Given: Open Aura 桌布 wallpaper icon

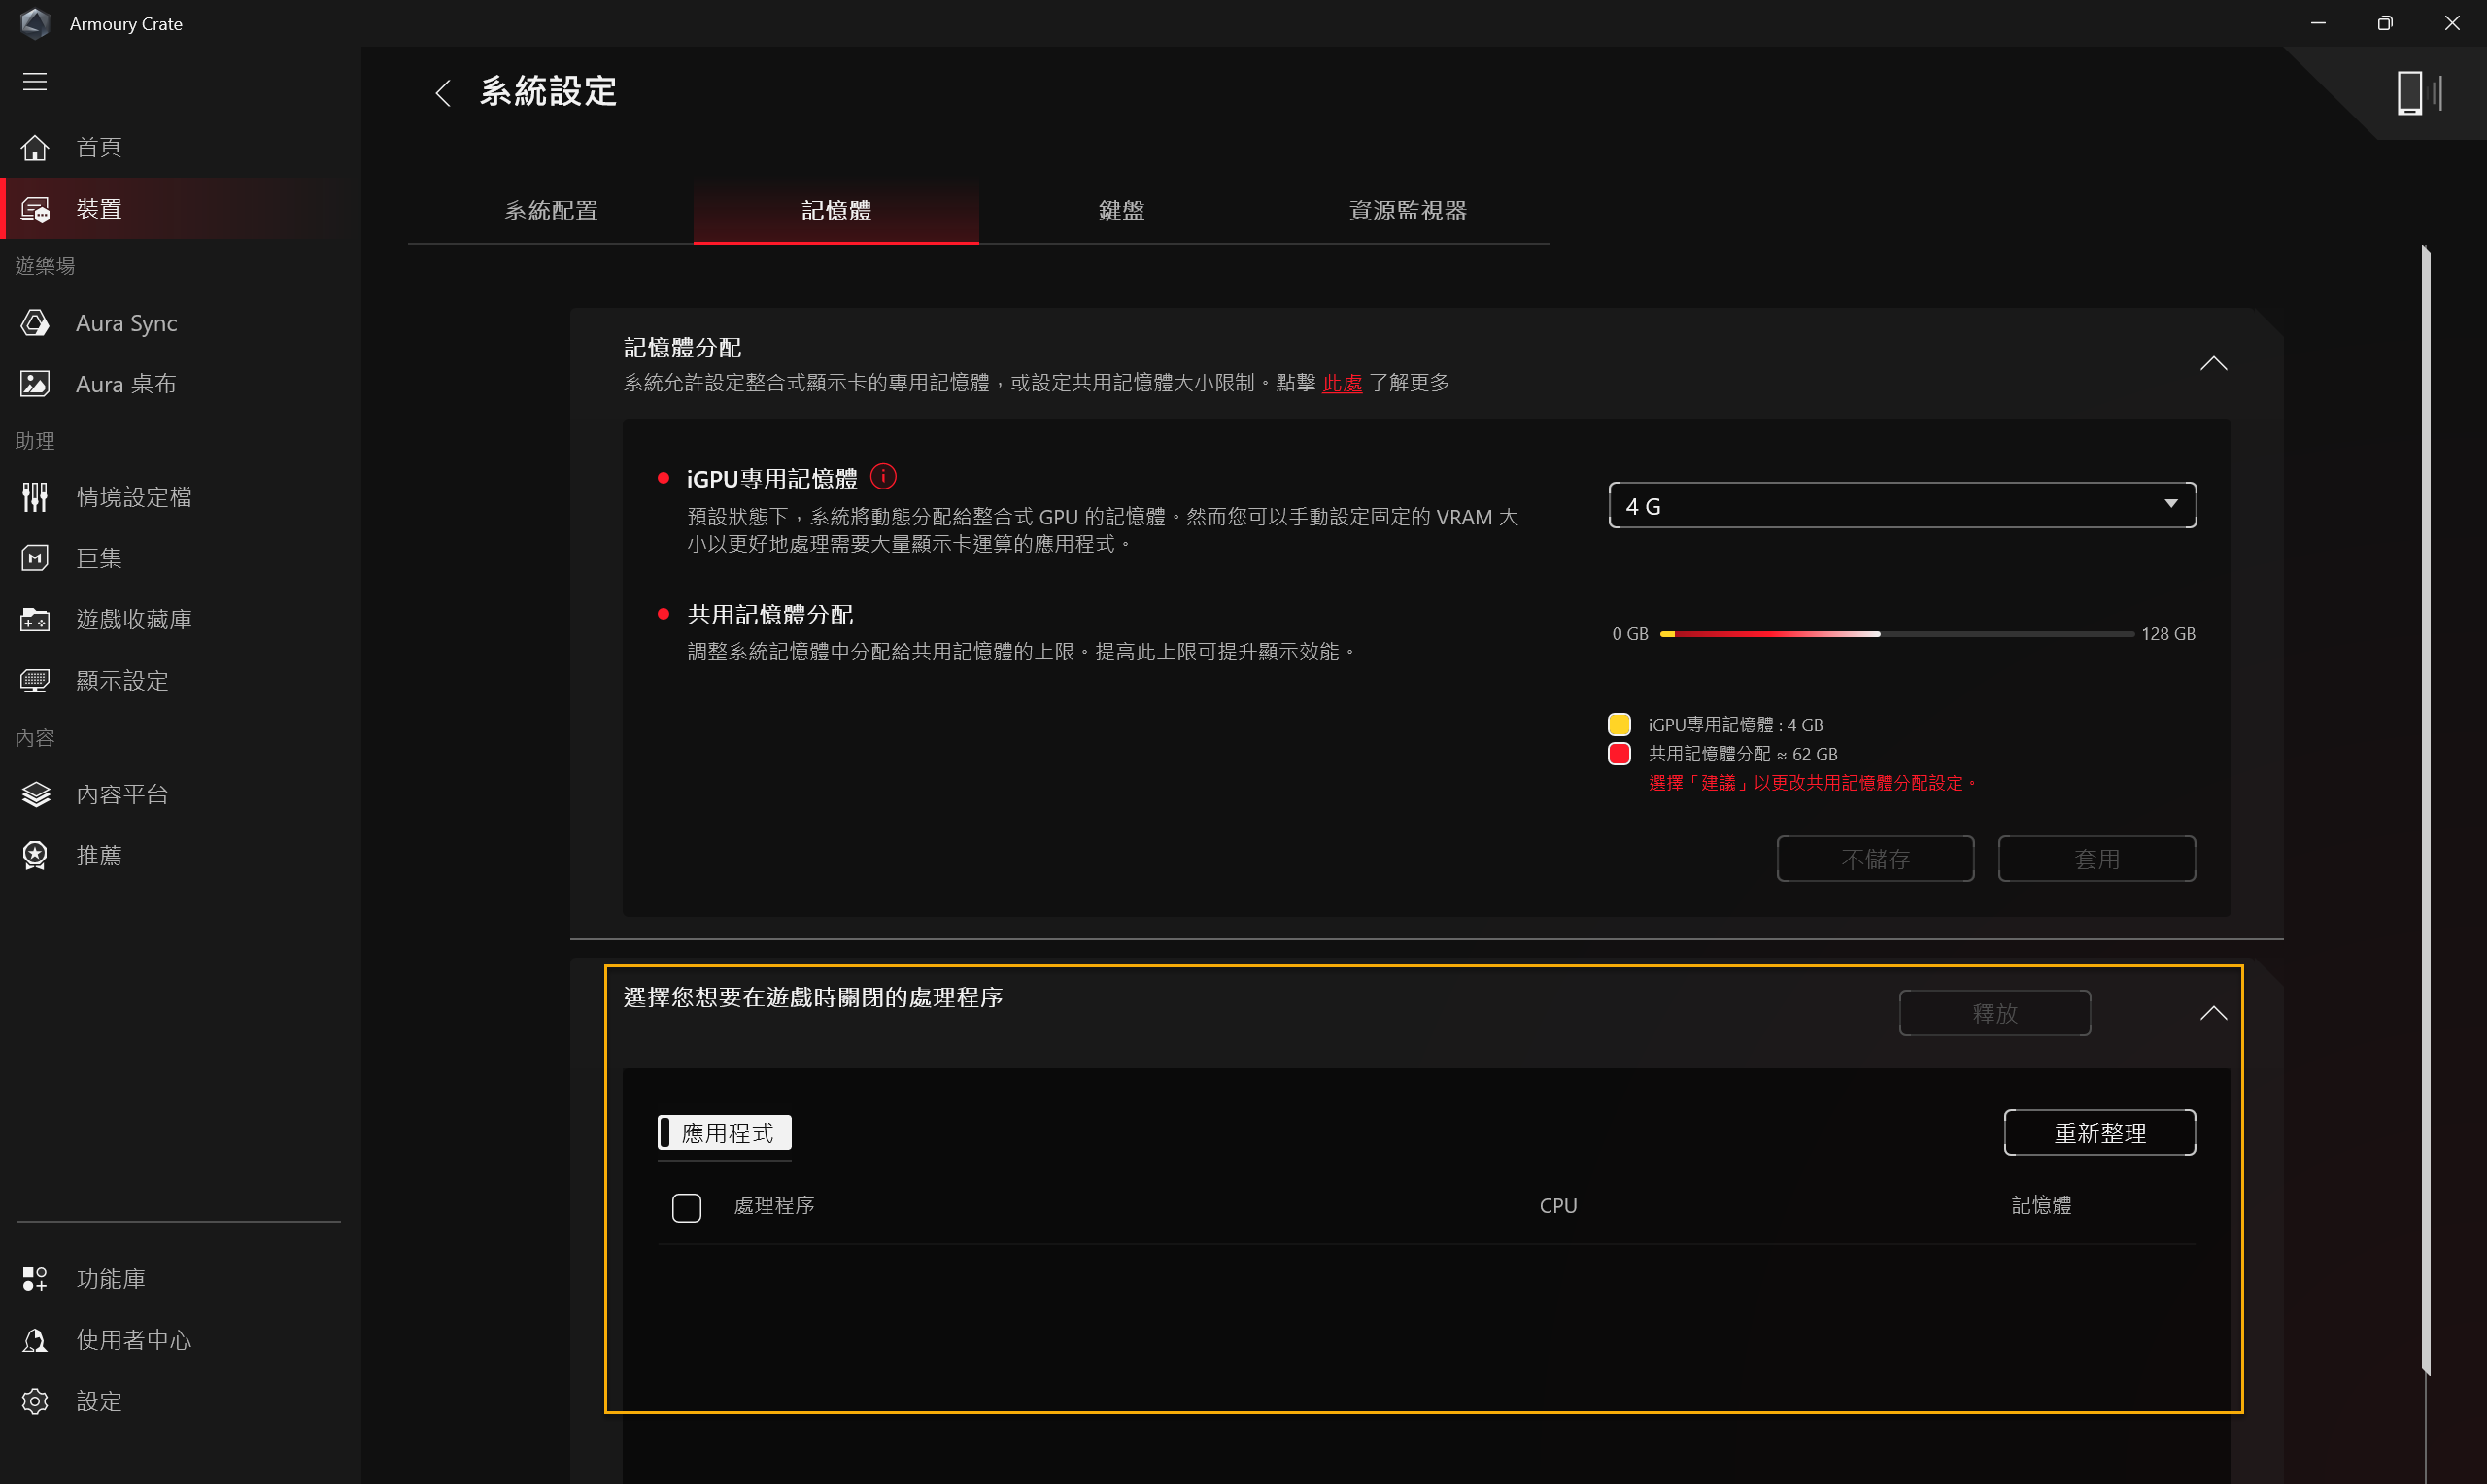Looking at the screenshot, I should [35, 384].
